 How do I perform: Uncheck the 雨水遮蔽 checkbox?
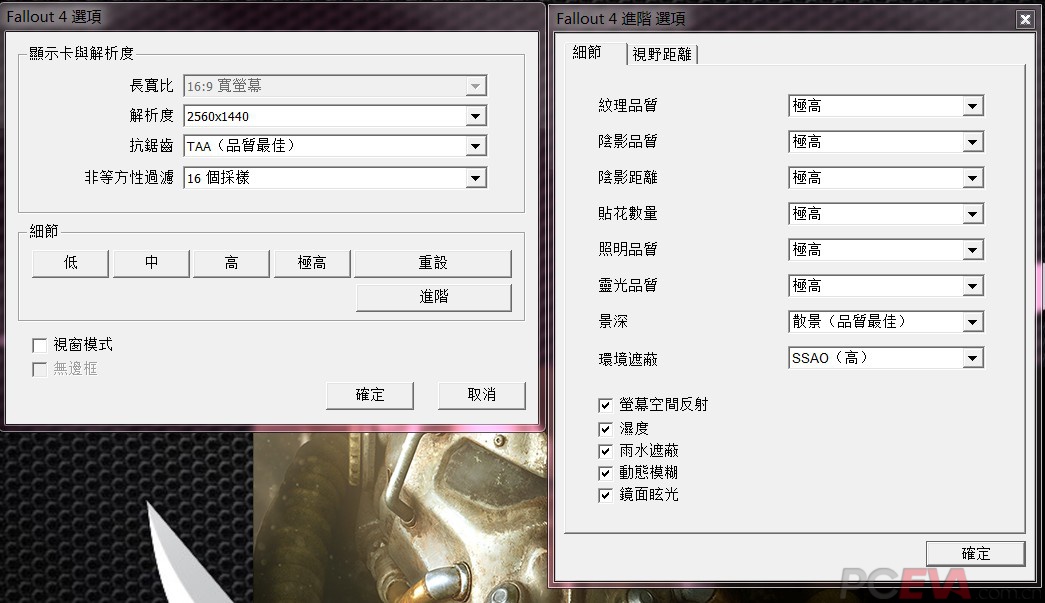[605, 451]
